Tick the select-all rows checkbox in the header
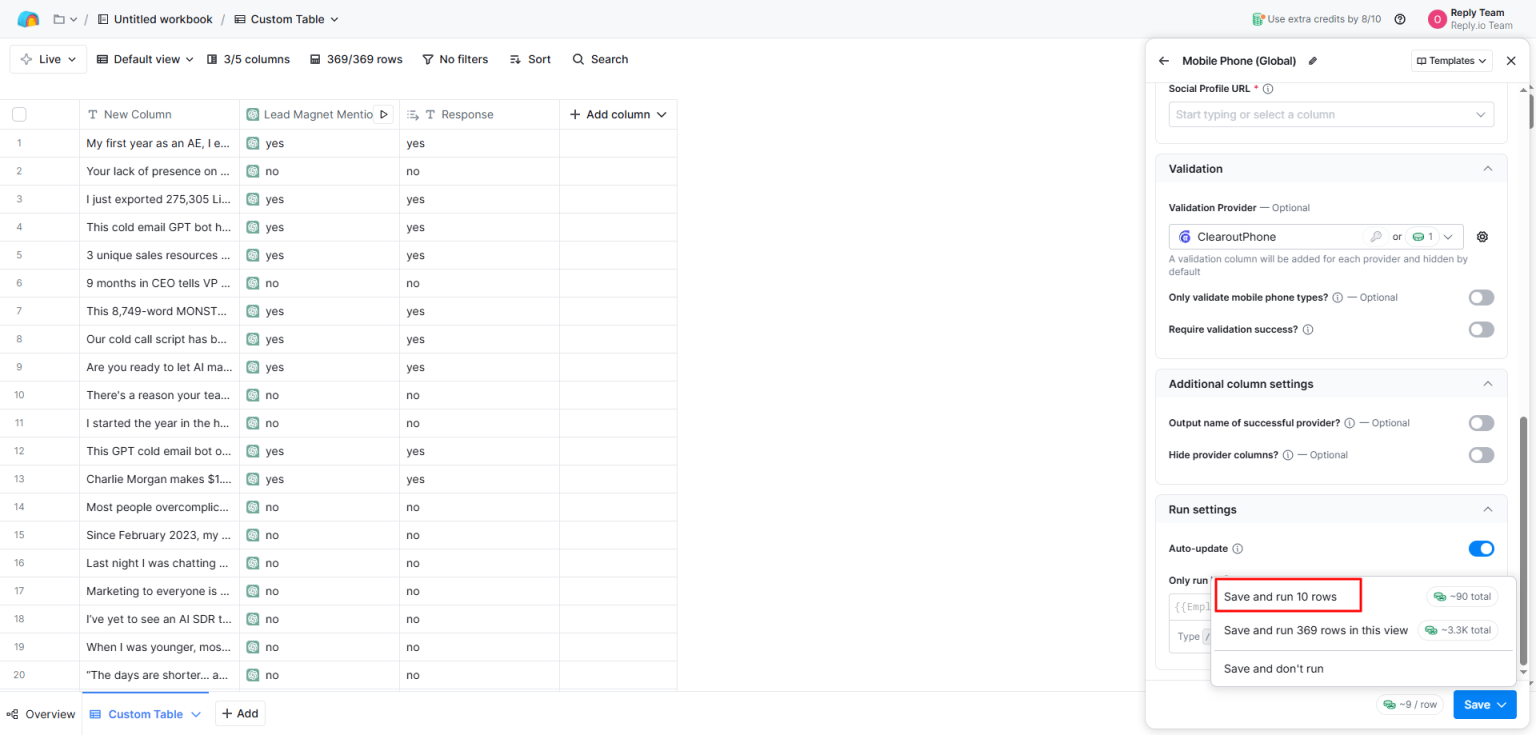1536x735 pixels. coord(19,115)
